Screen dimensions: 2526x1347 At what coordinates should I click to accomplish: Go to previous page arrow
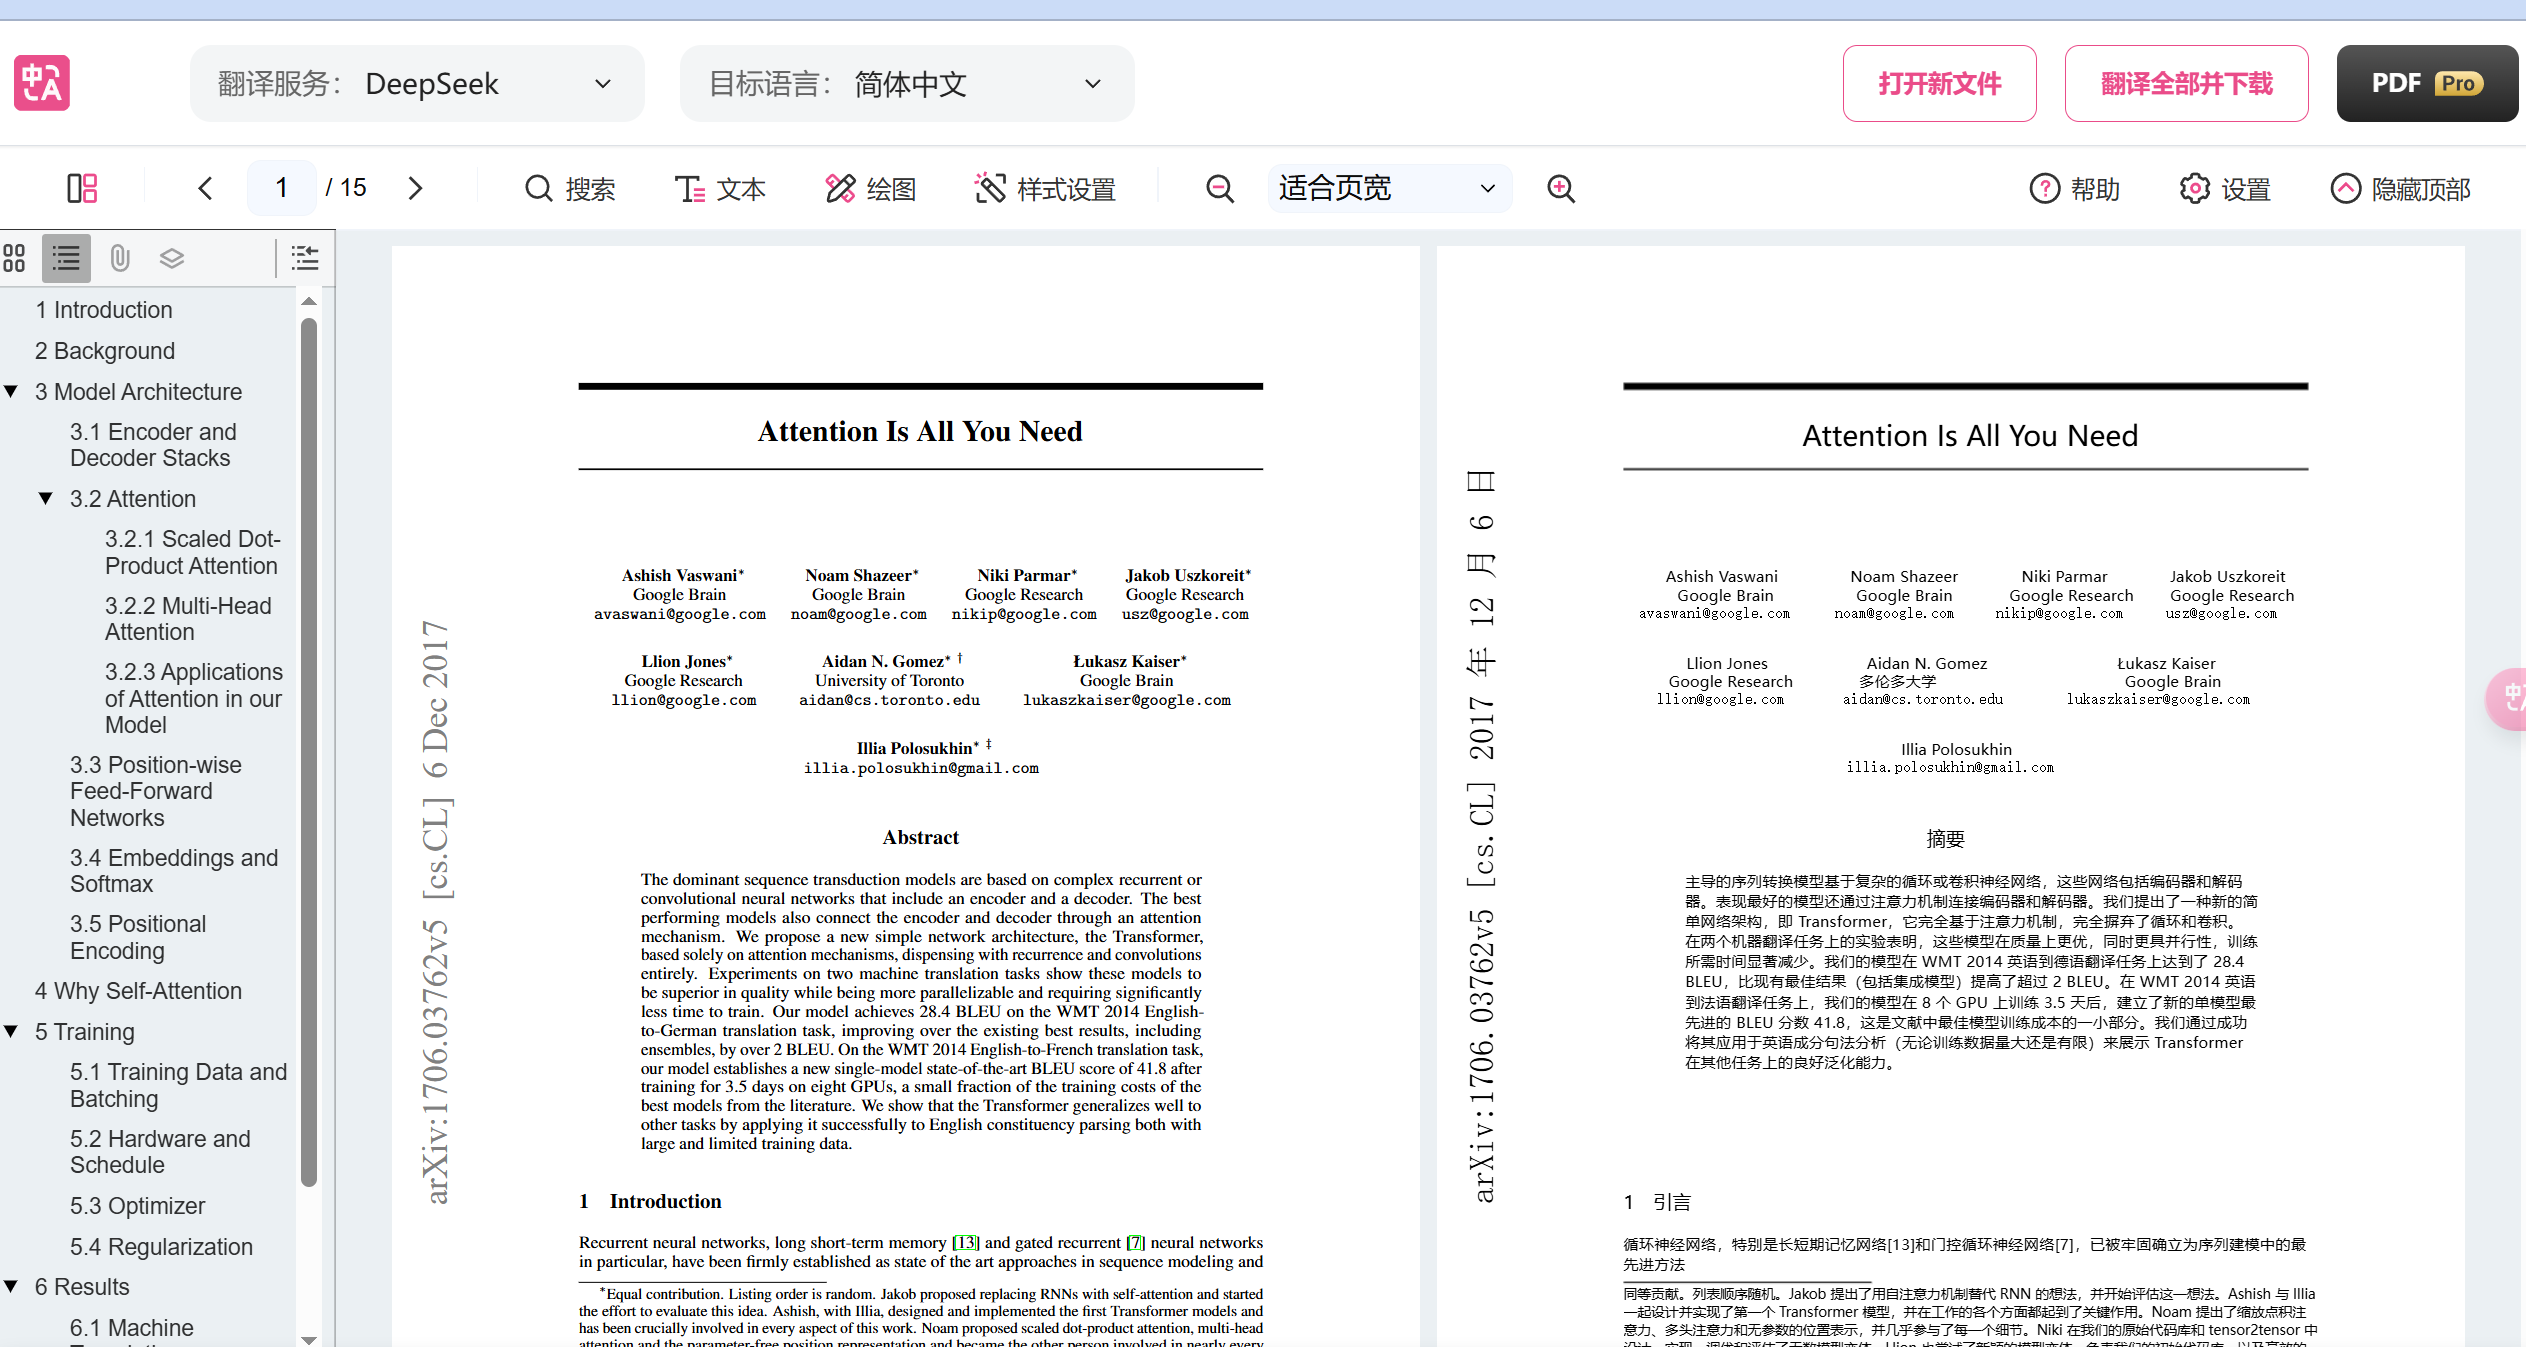click(x=205, y=188)
